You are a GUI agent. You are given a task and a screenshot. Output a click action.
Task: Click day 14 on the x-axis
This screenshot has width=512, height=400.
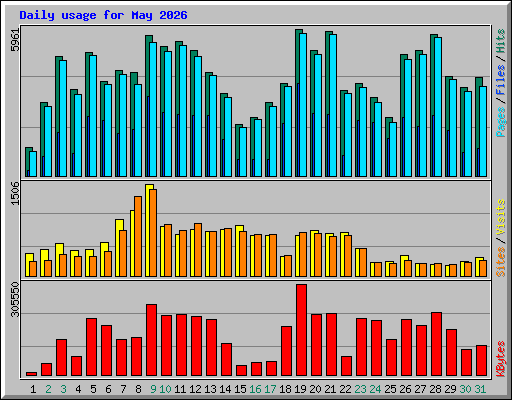point(225,389)
